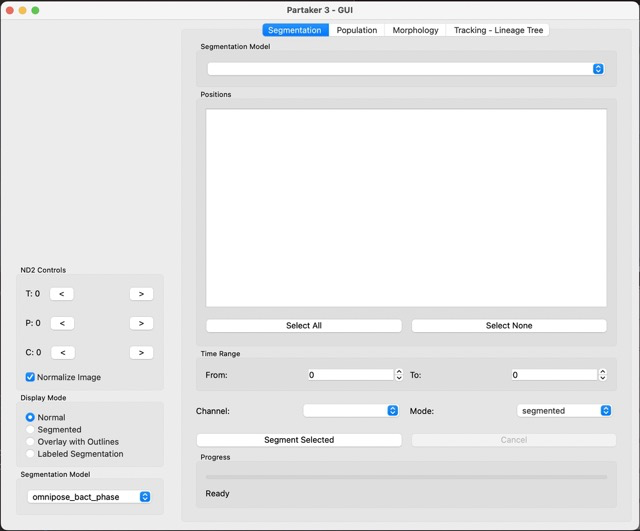The width and height of the screenshot is (640, 531).
Task: Click the Select All button
Action: point(303,325)
